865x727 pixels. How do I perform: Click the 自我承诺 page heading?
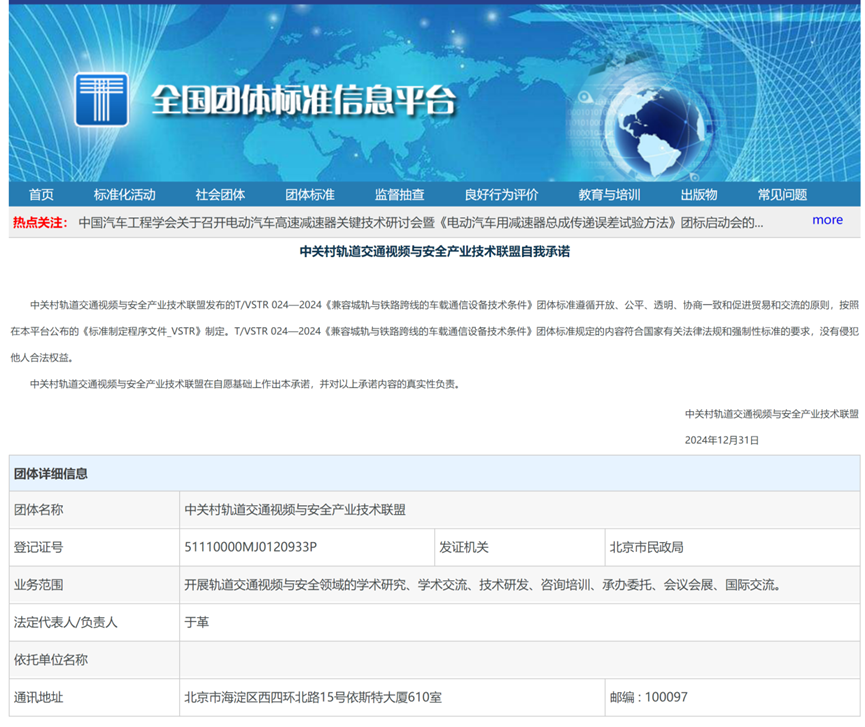tap(434, 253)
